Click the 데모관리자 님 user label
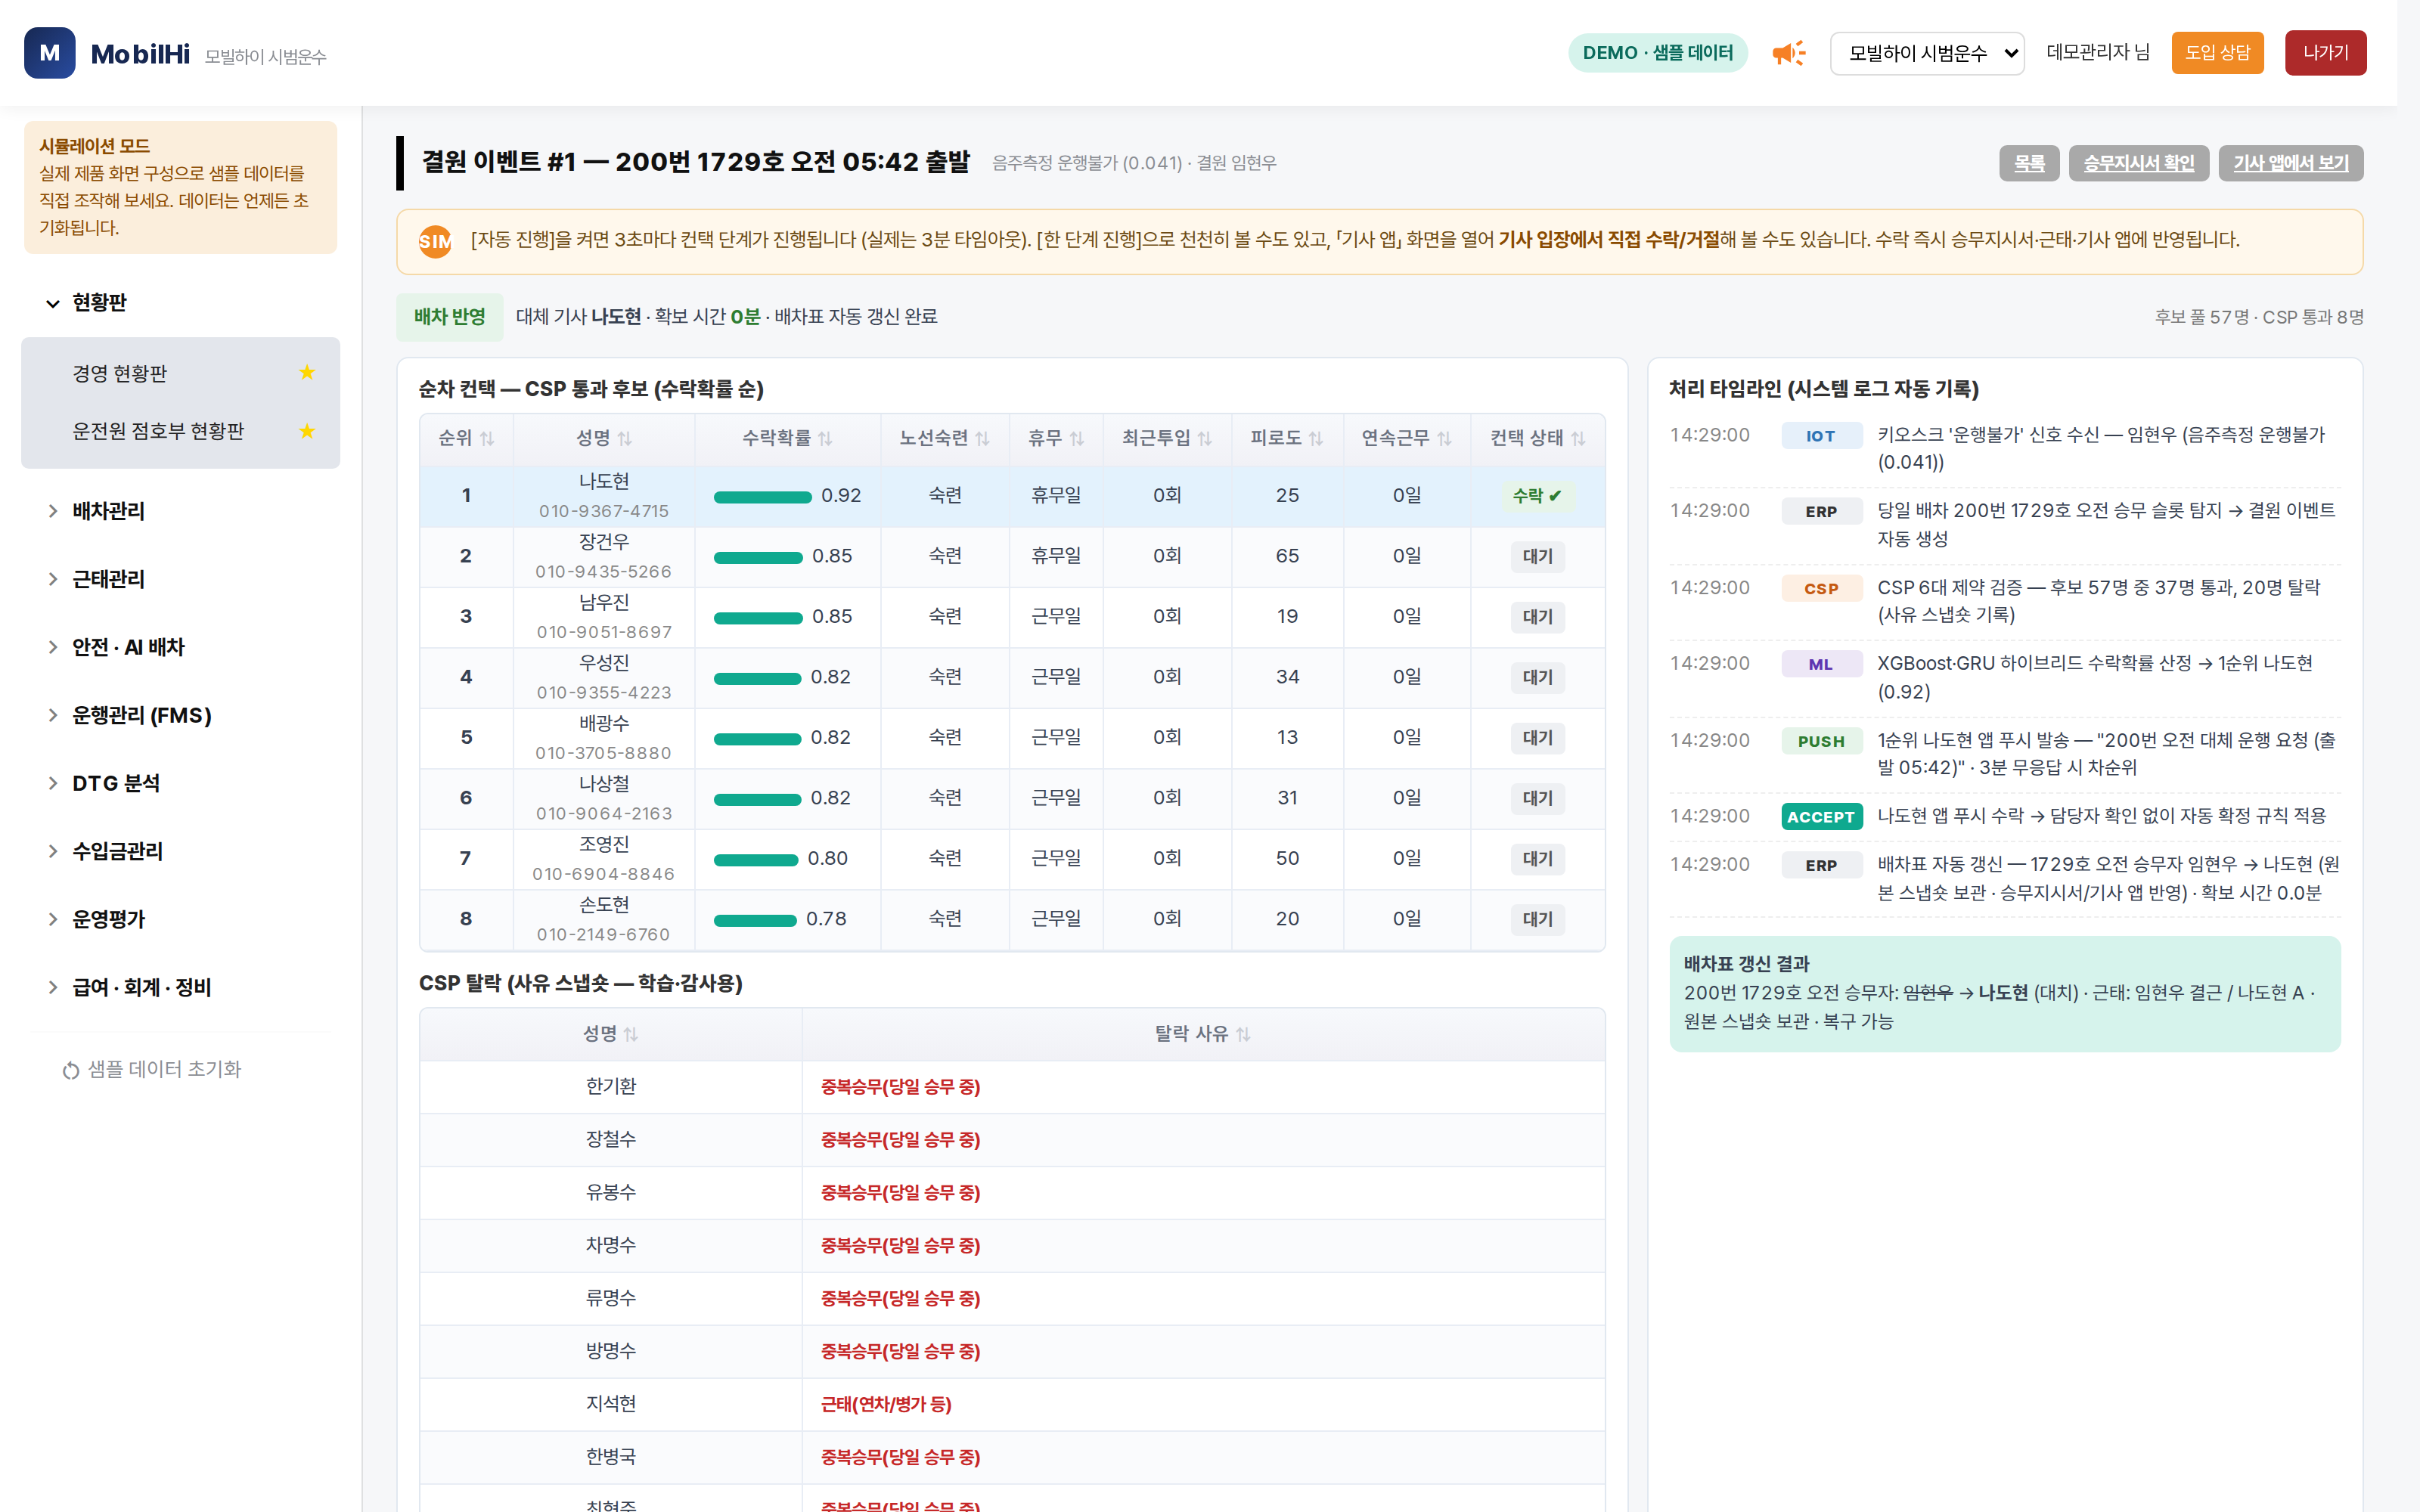Image resolution: width=2420 pixels, height=1512 pixels. tap(2097, 53)
